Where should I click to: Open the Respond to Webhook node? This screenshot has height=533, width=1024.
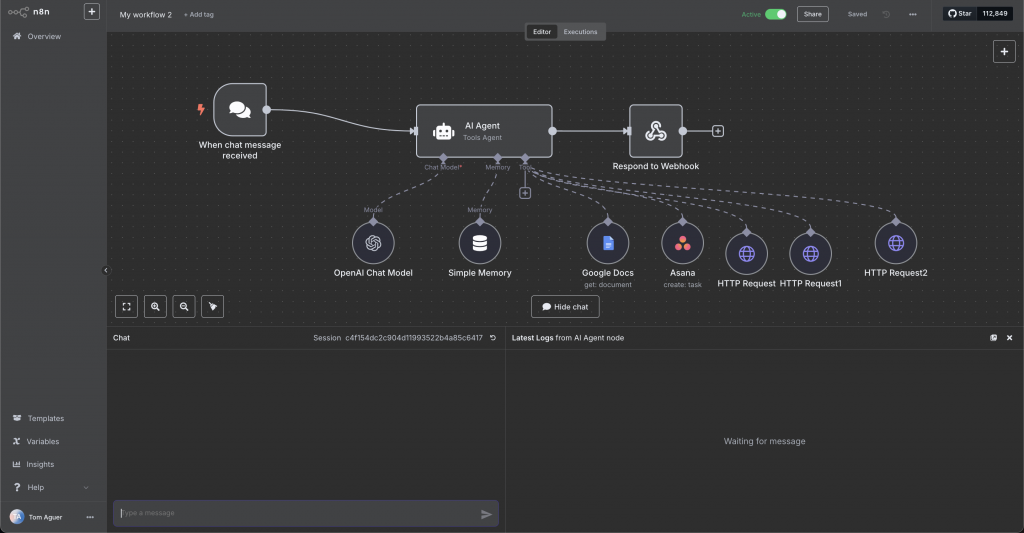(655, 131)
